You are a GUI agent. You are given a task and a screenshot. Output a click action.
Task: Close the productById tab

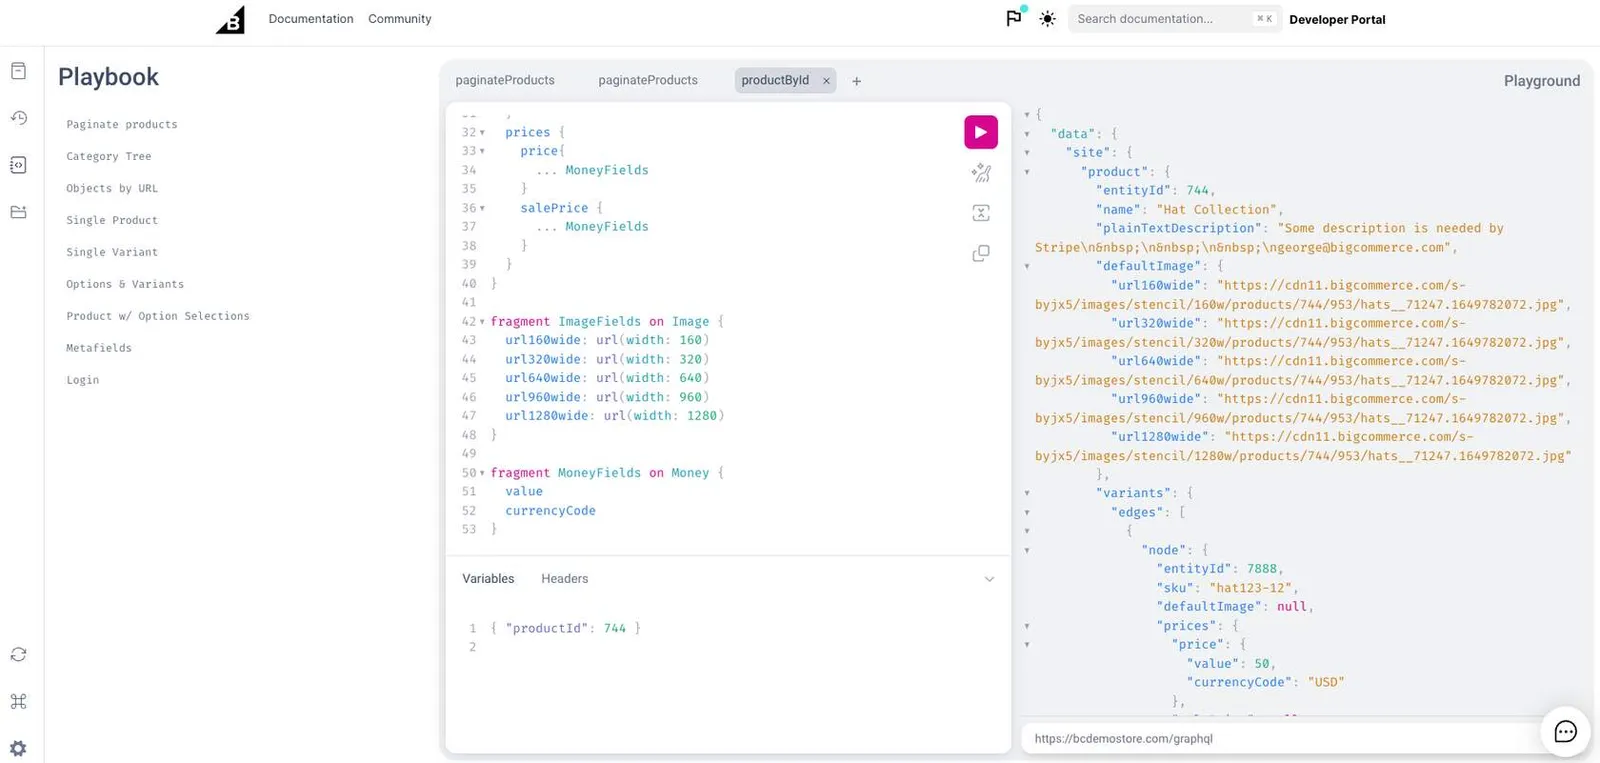click(x=826, y=81)
